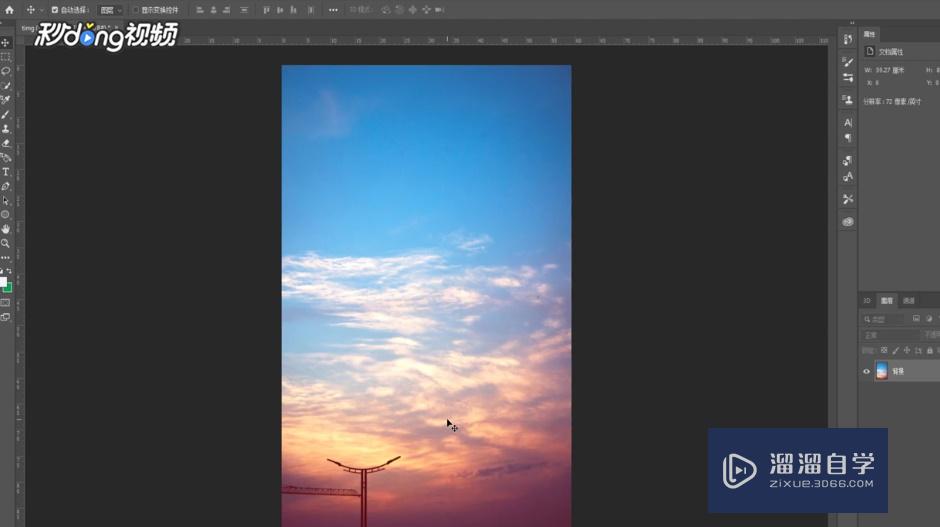Screen dimensions: 940x527
Task: Open the Paragraph panel icon
Action: pos(848,138)
